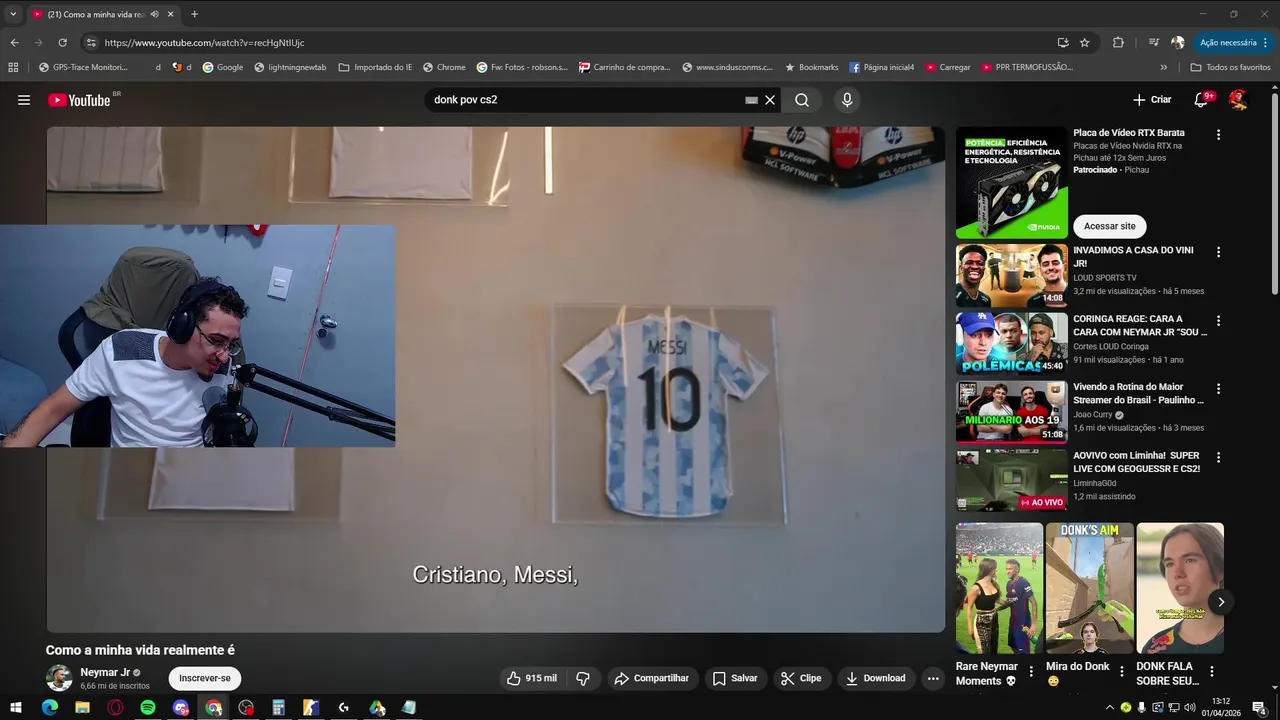Start voice search with the microphone

[x=847, y=100]
